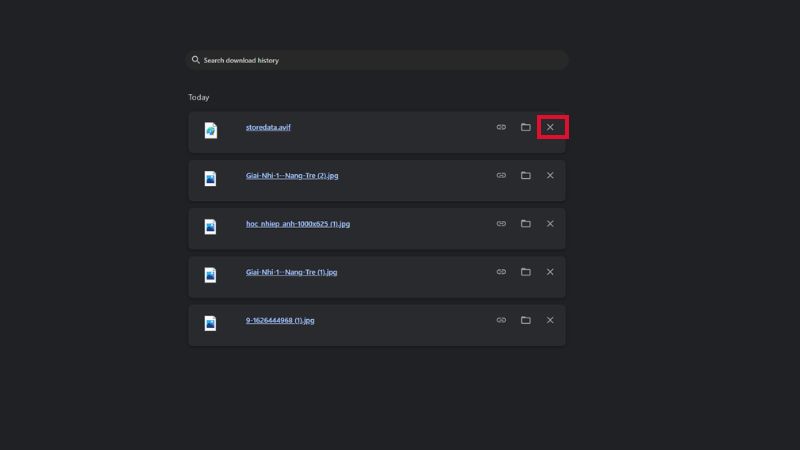
Task: Copy link for hoc_nhiep_anh-1000x625 (1).jpg
Action: pos(501,224)
